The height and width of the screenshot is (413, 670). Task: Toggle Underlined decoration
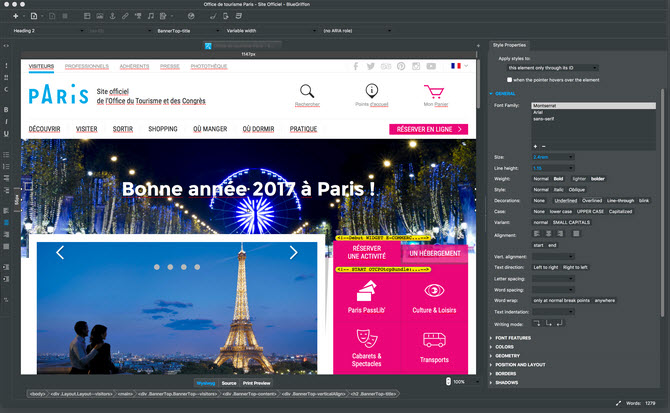coord(566,201)
